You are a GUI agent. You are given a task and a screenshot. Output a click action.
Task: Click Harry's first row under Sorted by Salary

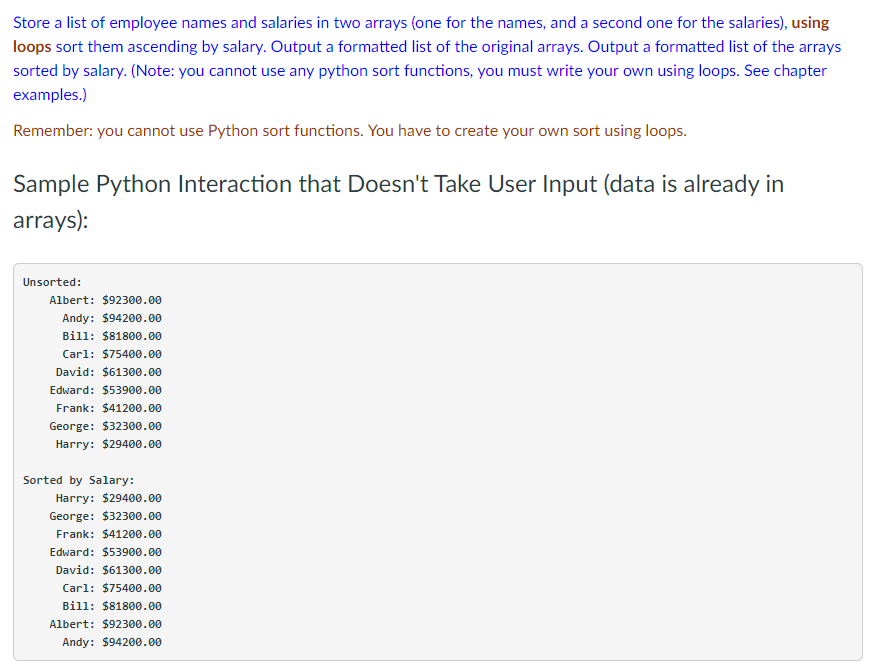pyautogui.click(x=108, y=498)
